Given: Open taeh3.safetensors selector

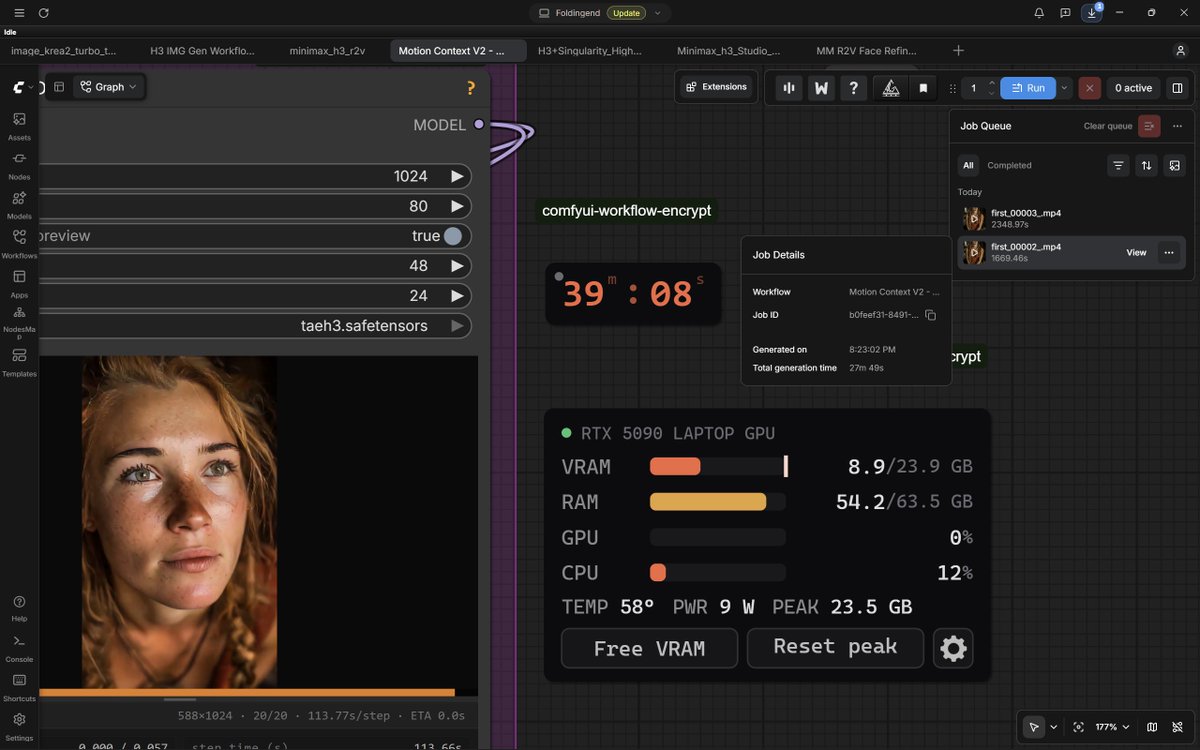Looking at the screenshot, I should click(255, 326).
